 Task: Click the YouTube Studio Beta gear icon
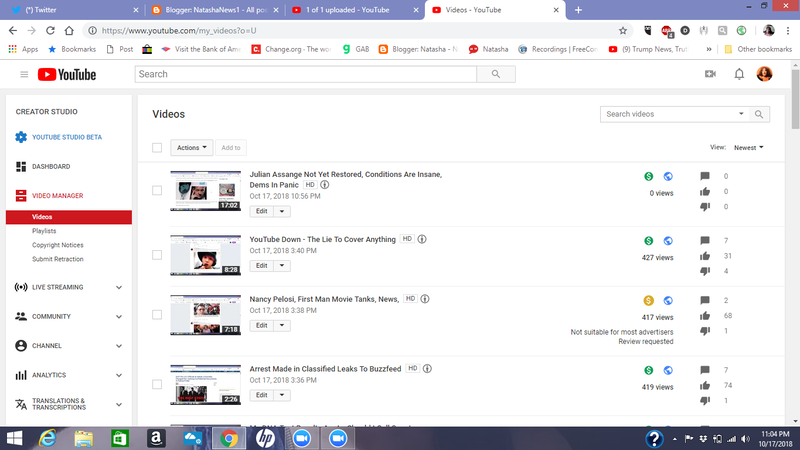(21, 137)
